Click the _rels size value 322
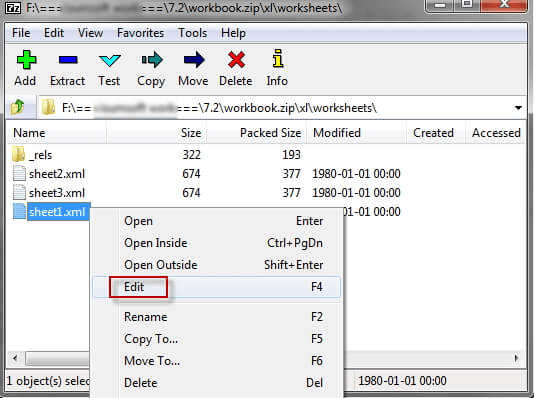The width and height of the screenshot is (534, 398). [x=191, y=155]
